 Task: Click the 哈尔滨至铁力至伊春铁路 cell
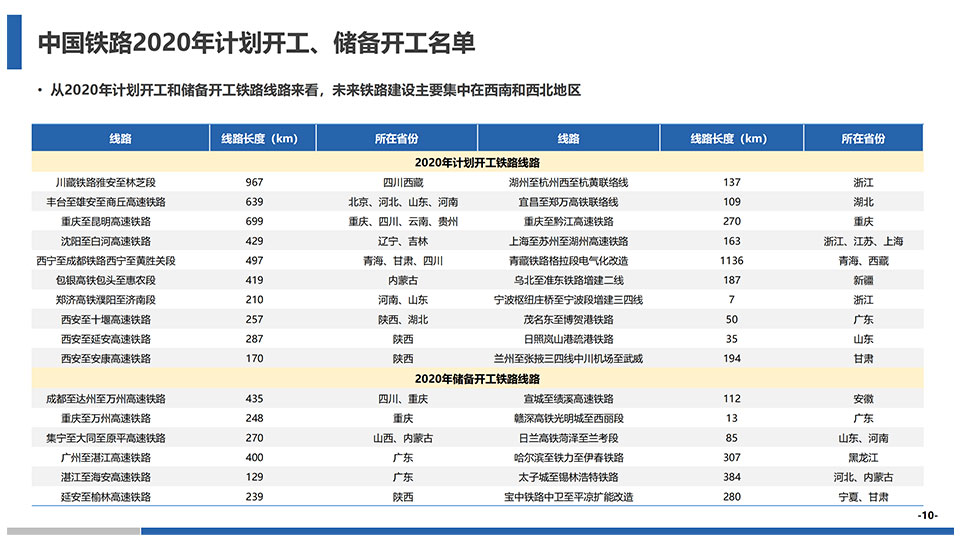tap(568, 457)
